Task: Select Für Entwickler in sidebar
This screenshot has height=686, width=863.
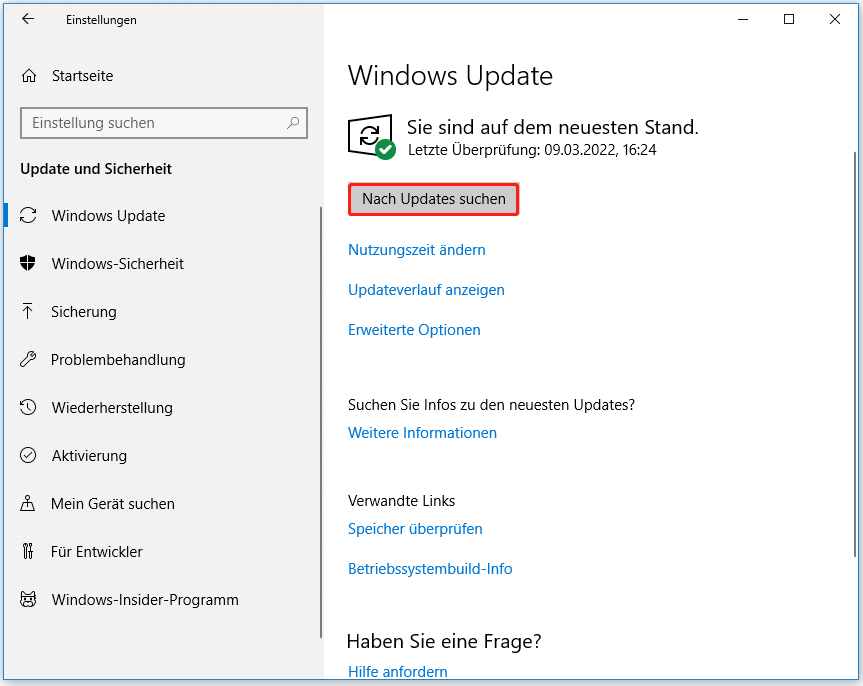Action: [97, 552]
